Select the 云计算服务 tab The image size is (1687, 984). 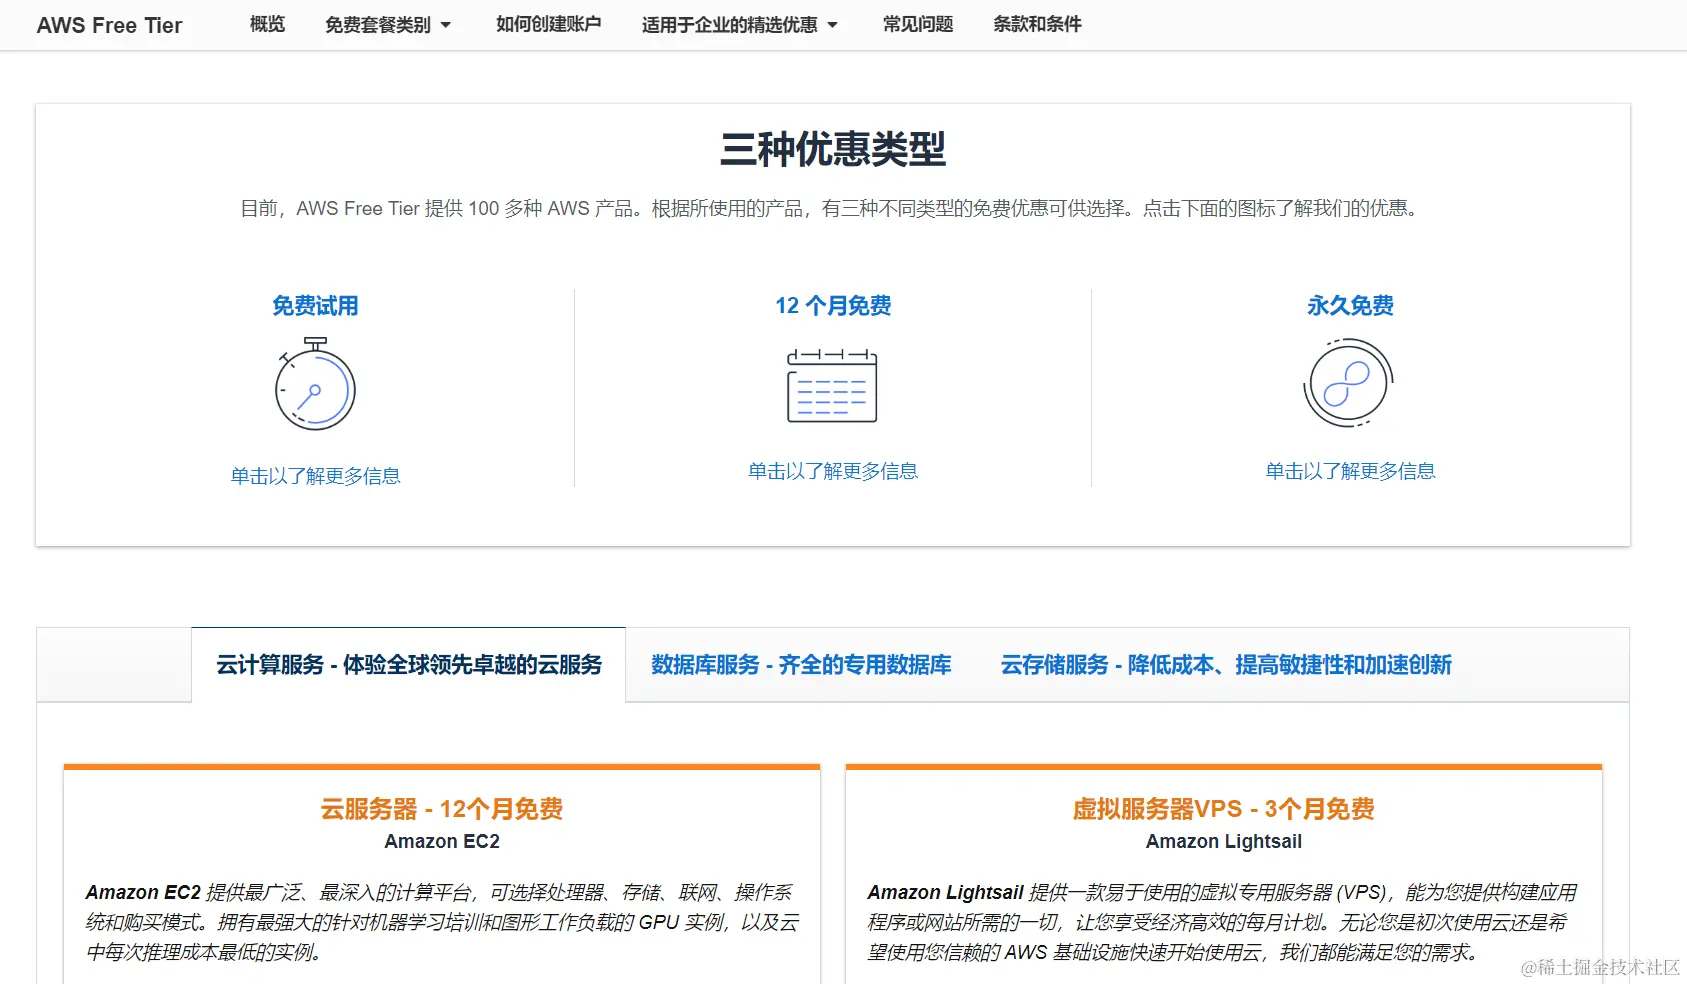409,665
